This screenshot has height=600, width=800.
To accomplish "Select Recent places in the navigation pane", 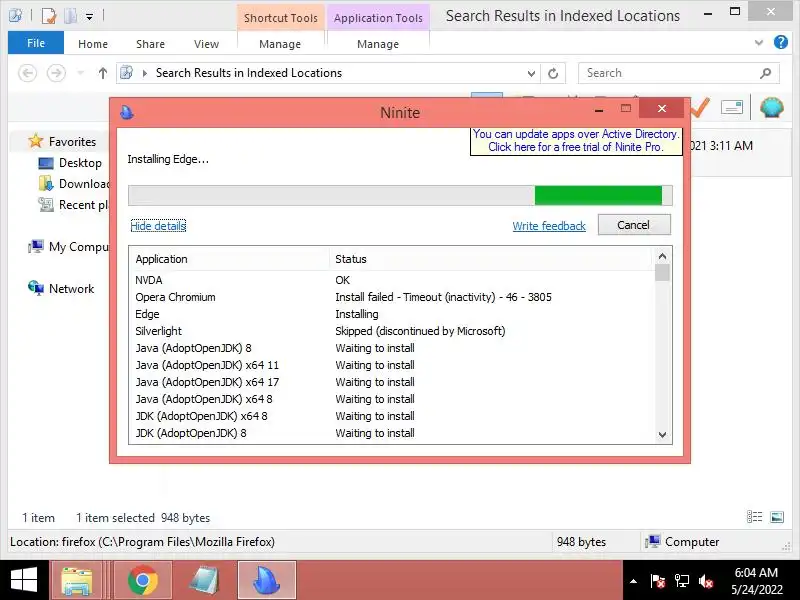I will tap(73, 205).
